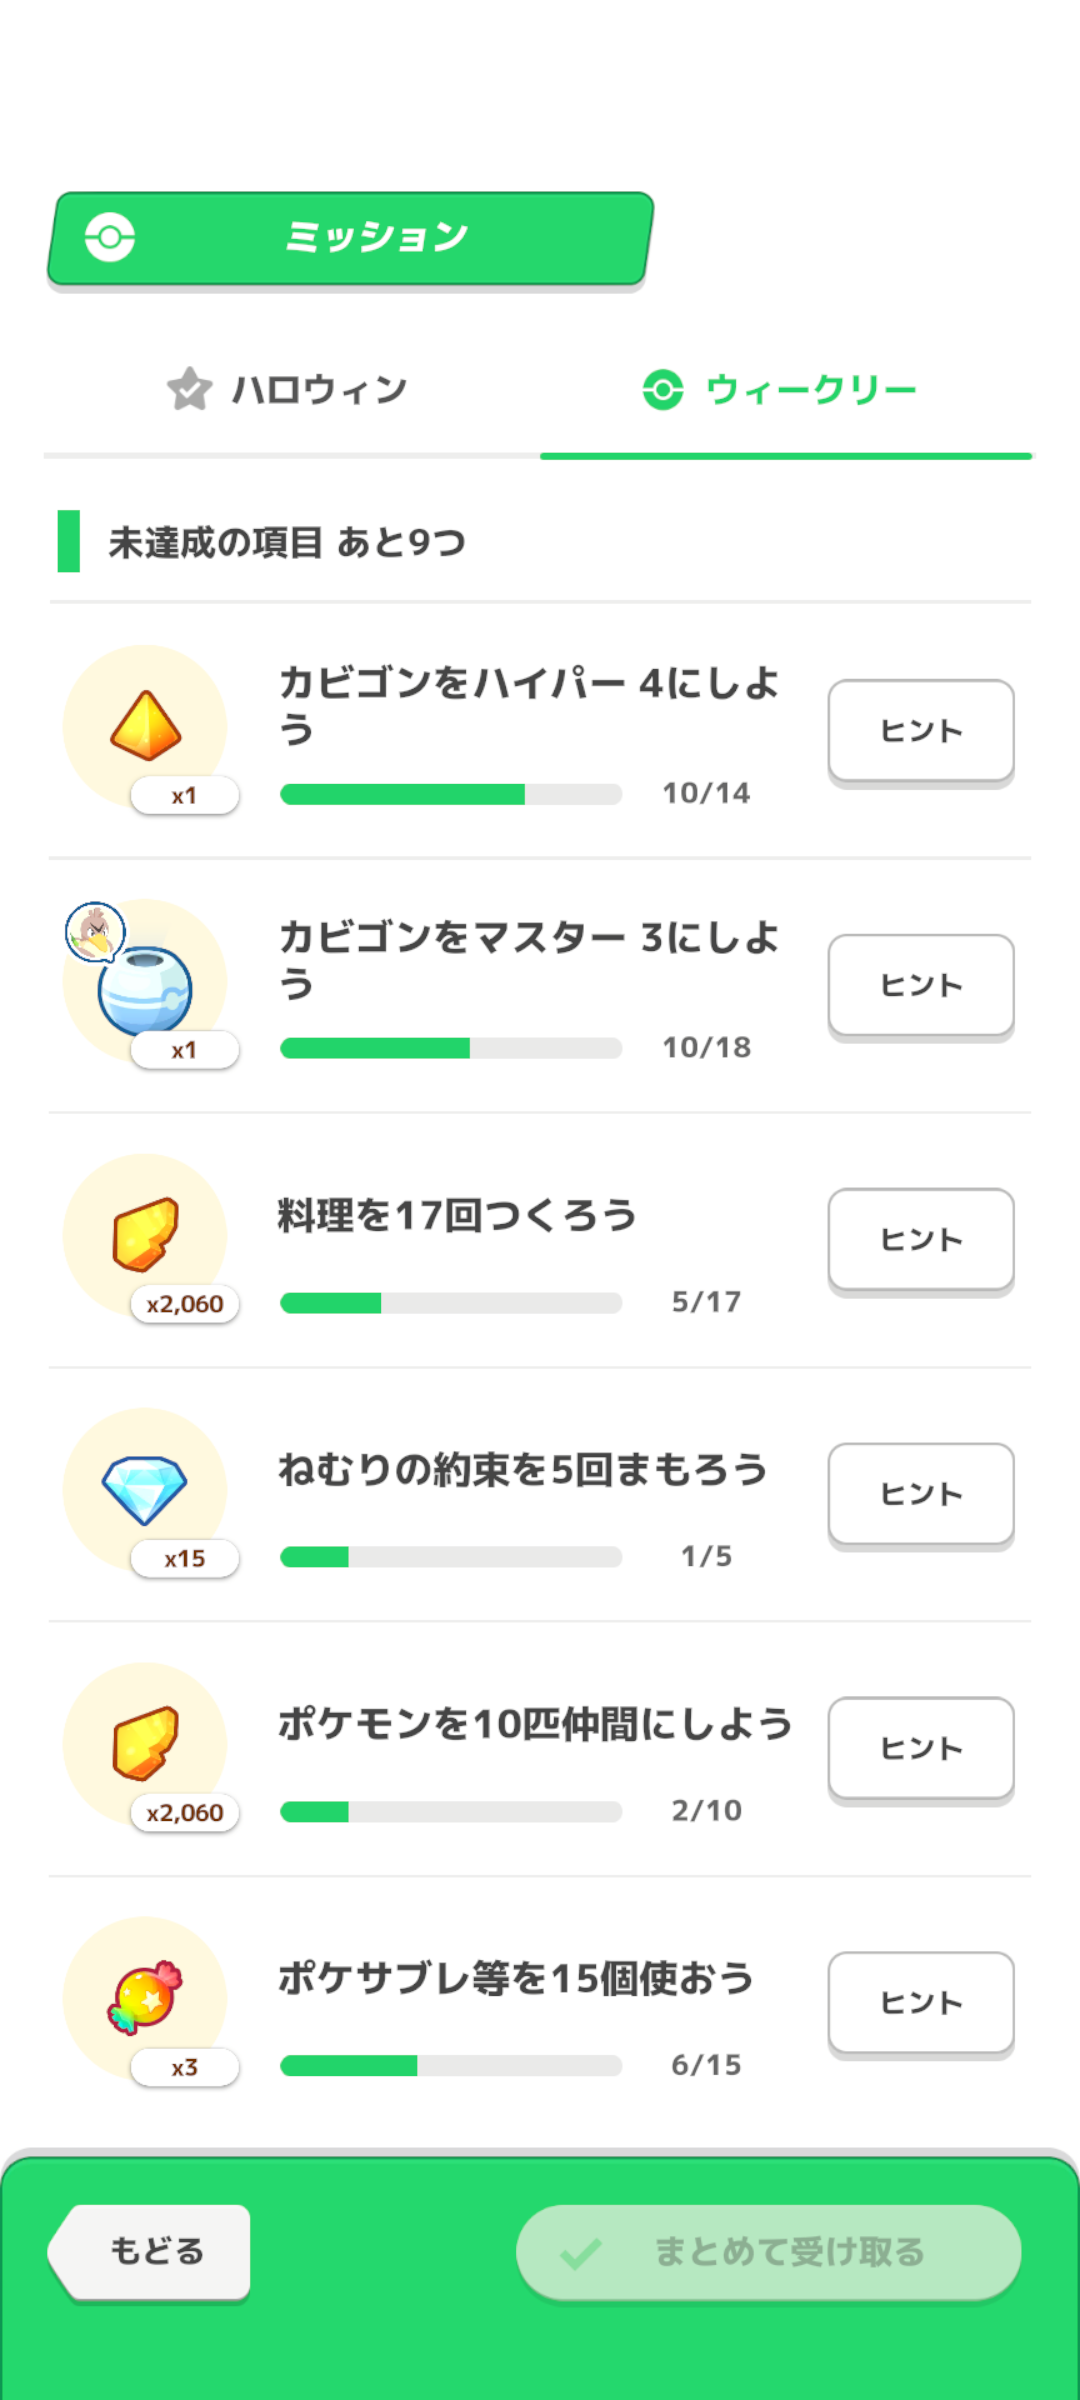Show ヒント for ねむりの約束 mission
Screen dimensions: 1080x2400
point(921,1494)
